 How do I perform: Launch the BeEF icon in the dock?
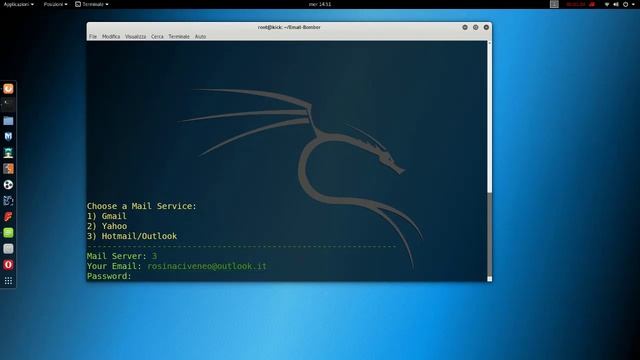point(8,200)
